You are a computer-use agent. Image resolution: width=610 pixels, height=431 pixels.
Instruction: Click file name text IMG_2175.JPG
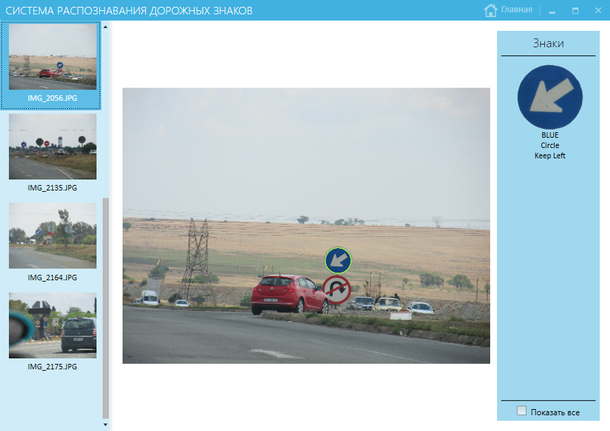point(52,367)
